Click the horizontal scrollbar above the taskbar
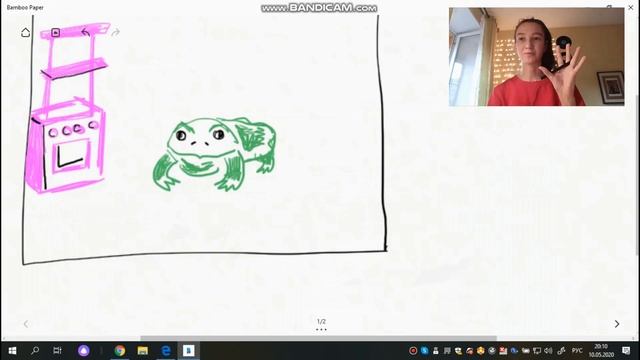Image resolution: width=640 pixels, height=360 pixels. [318, 338]
